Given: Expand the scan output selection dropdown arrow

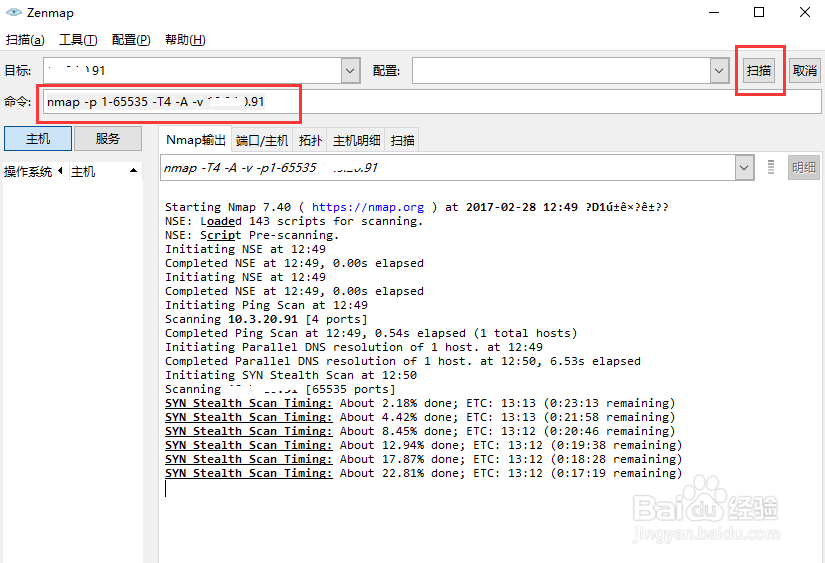Looking at the screenshot, I should [744, 168].
